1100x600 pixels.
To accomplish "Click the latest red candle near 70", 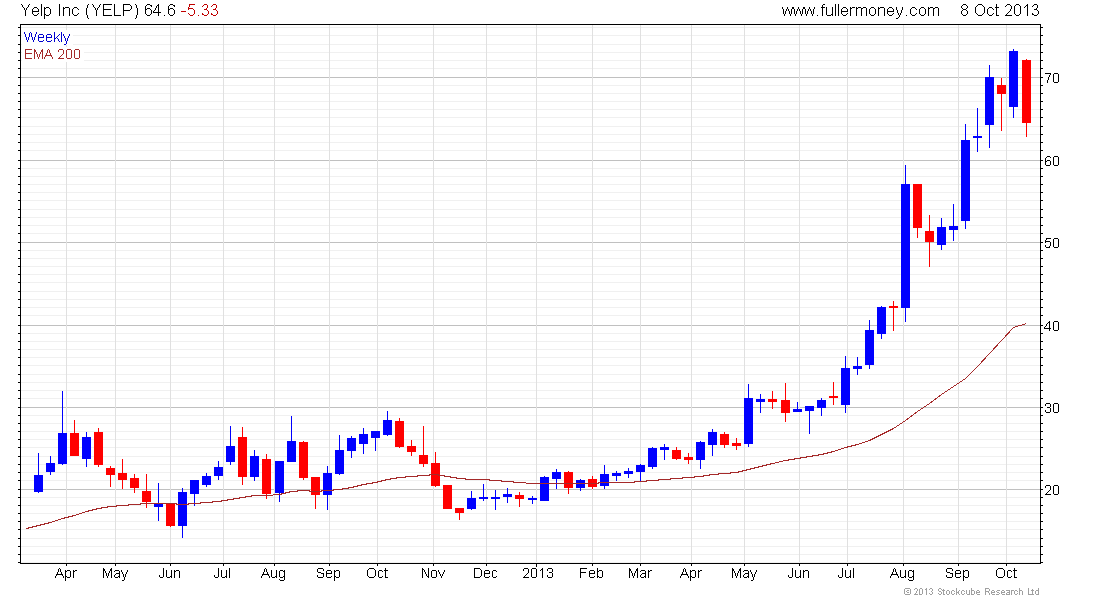I will point(1026,91).
